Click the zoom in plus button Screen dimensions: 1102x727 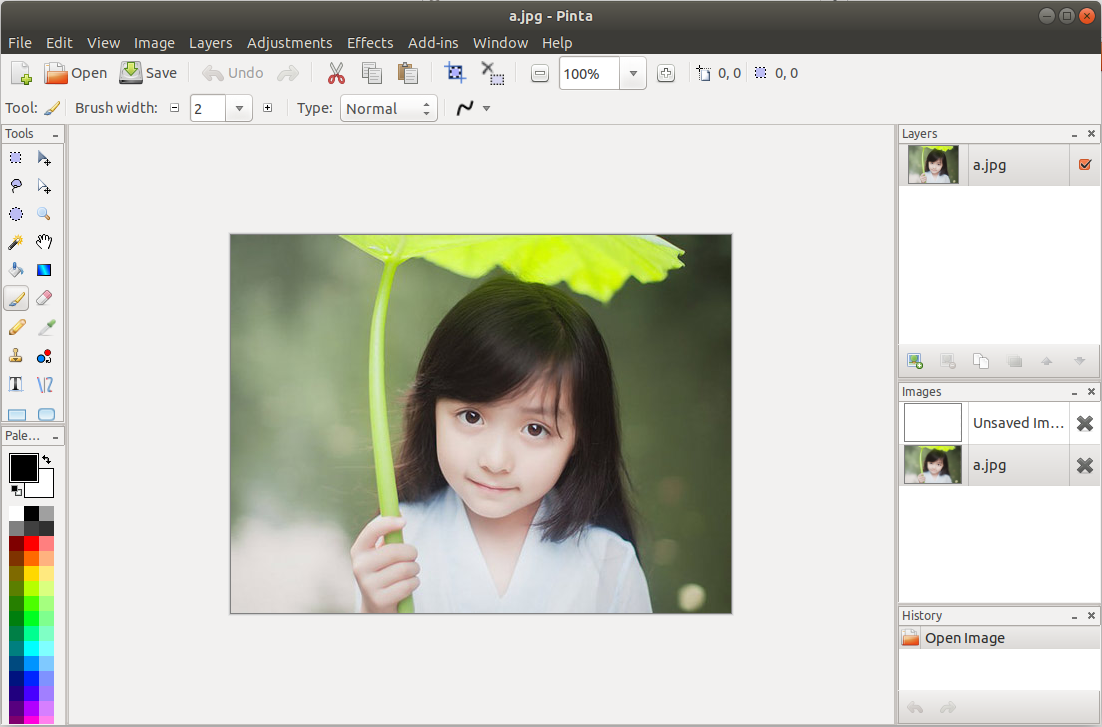[x=666, y=73]
